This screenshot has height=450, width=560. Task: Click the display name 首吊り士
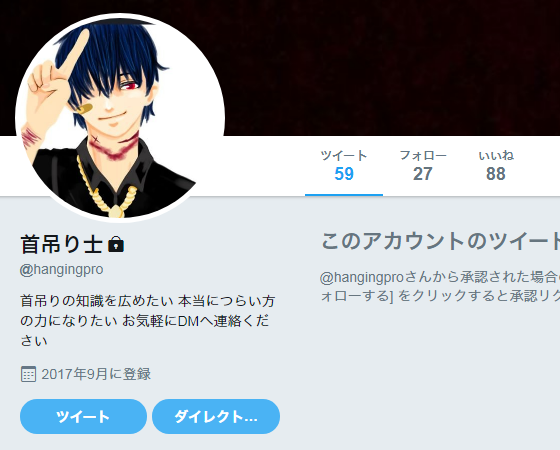pyautogui.click(x=62, y=244)
